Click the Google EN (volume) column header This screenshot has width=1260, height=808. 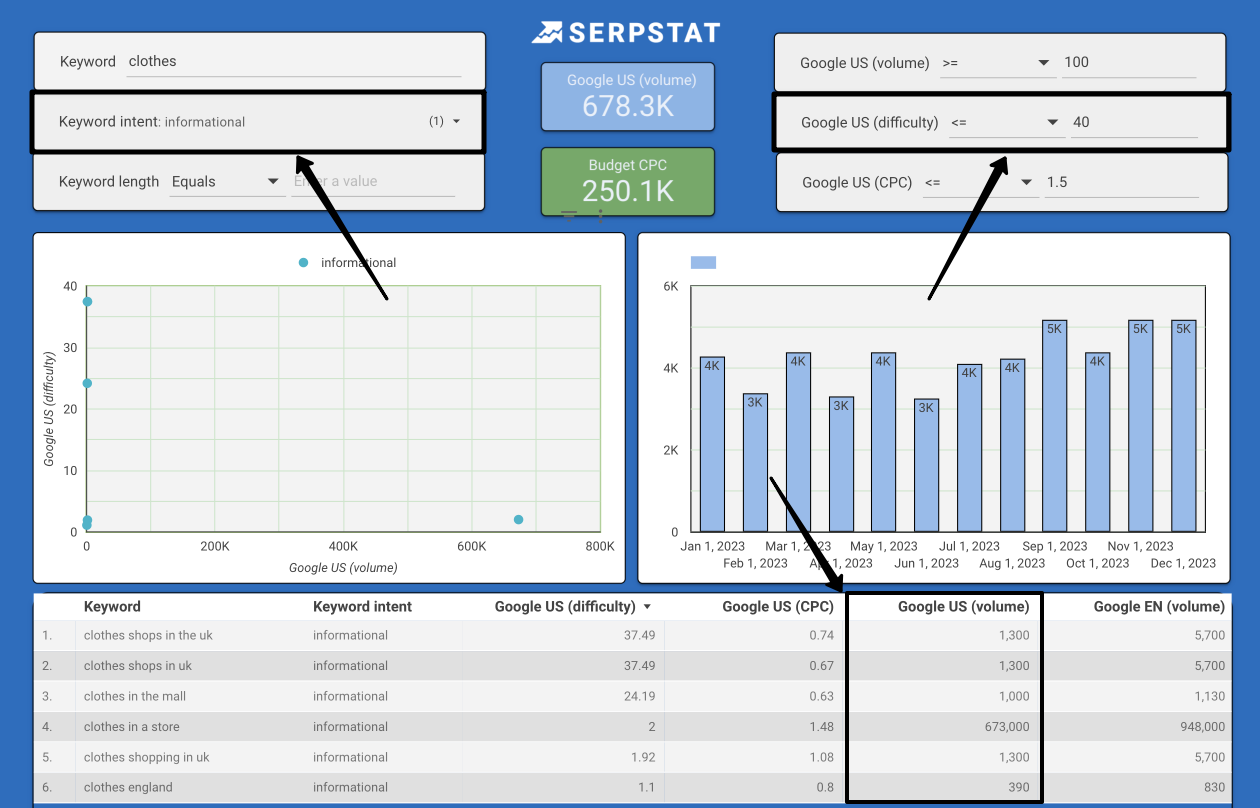[x=1158, y=607]
